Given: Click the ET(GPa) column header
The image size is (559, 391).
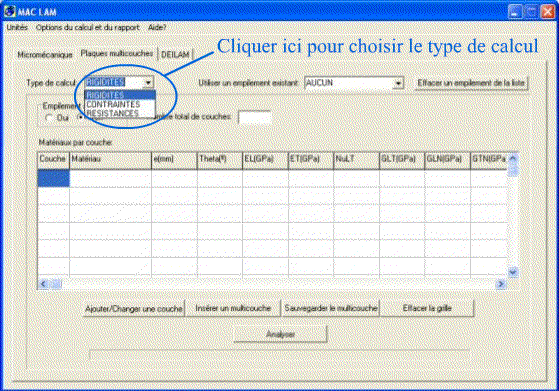Looking at the screenshot, I should (311, 160).
